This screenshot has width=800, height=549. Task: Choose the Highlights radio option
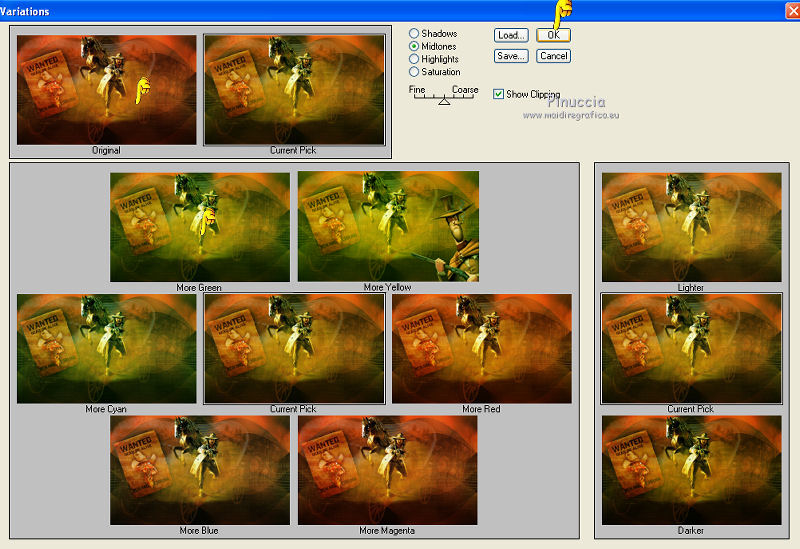click(x=414, y=59)
